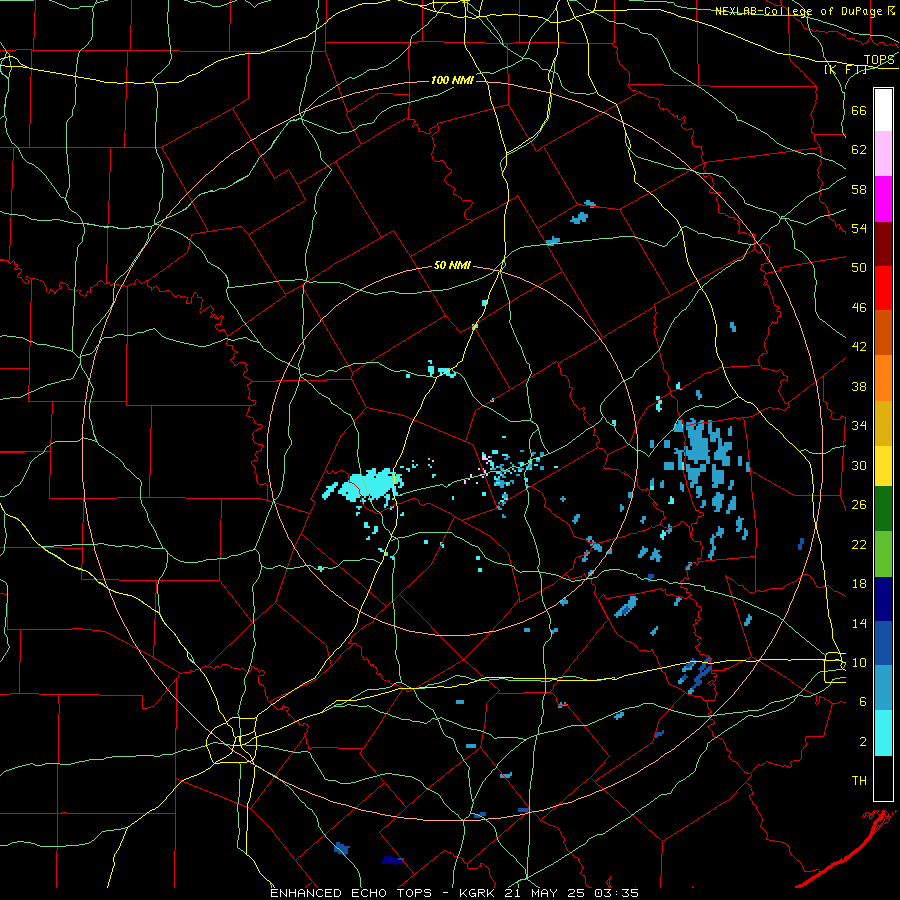900x900 pixels.
Task: Pick the cyan legend swatch
Action: pos(883,733)
